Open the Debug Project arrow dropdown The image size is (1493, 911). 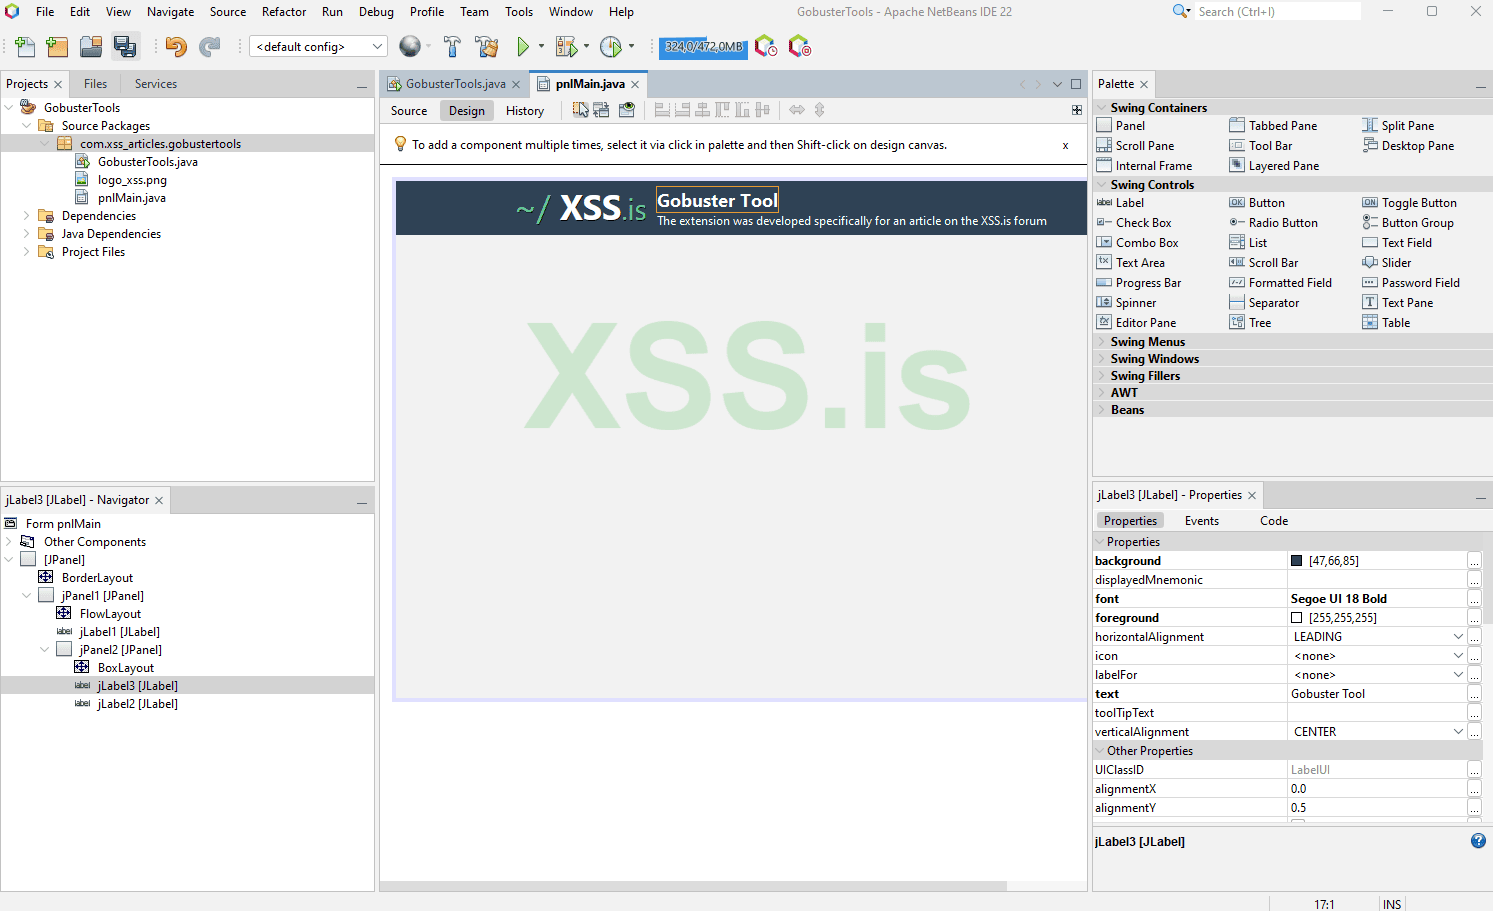(x=587, y=47)
